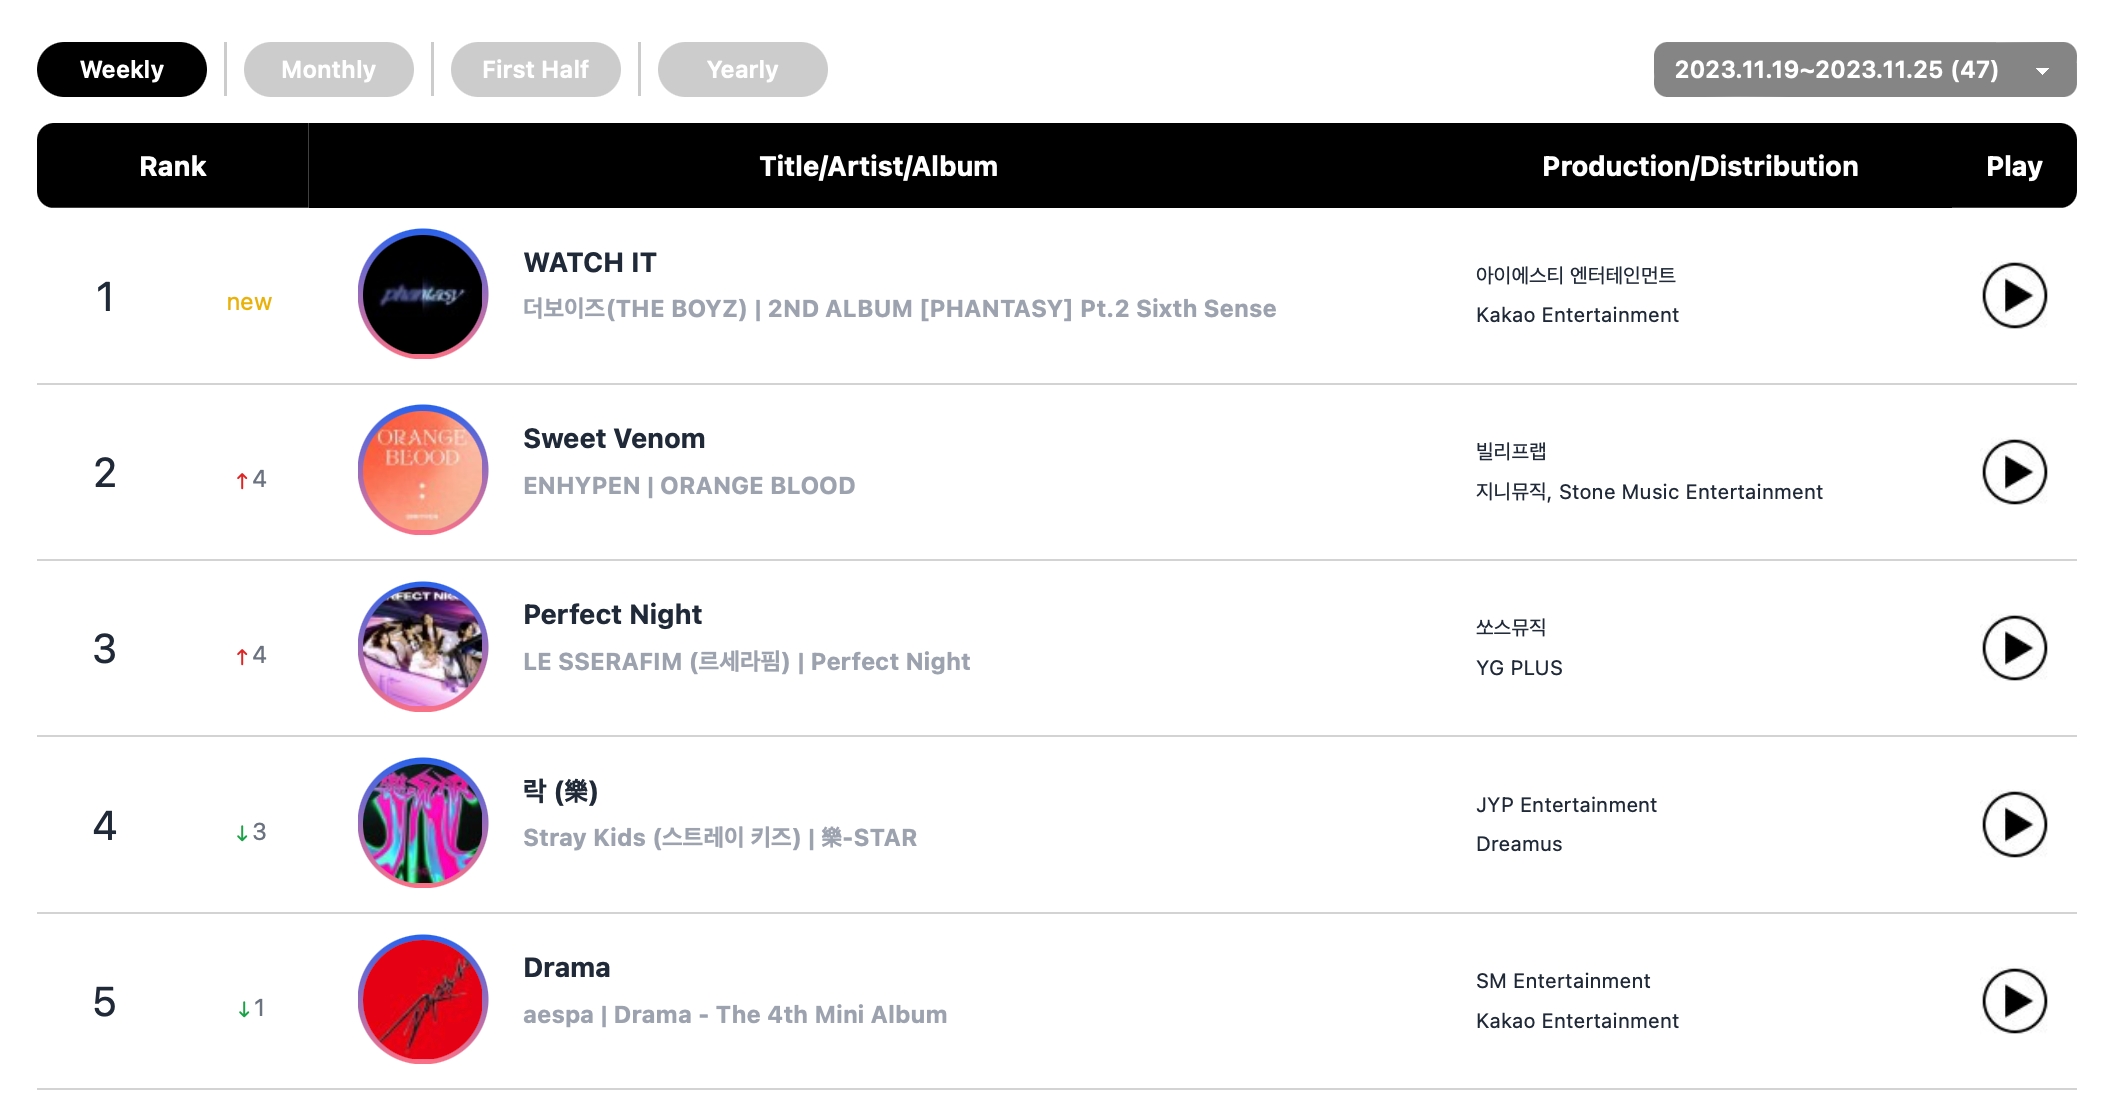Select the 樂-STAR album cover image

point(423,823)
